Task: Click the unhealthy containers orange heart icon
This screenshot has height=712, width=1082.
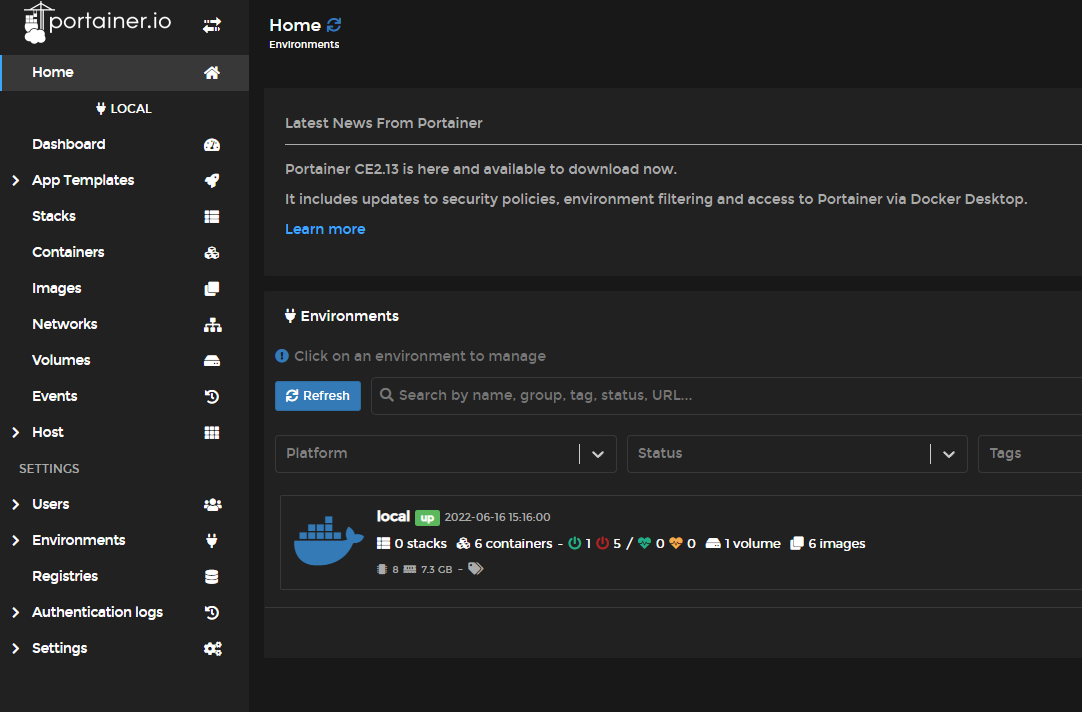Action: point(676,543)
